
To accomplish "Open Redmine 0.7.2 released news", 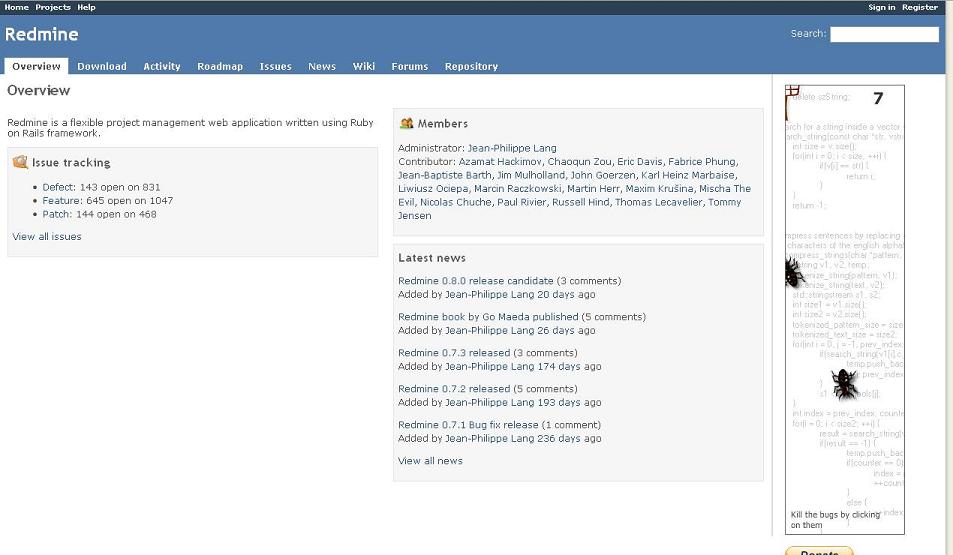I will coord(454,388).
